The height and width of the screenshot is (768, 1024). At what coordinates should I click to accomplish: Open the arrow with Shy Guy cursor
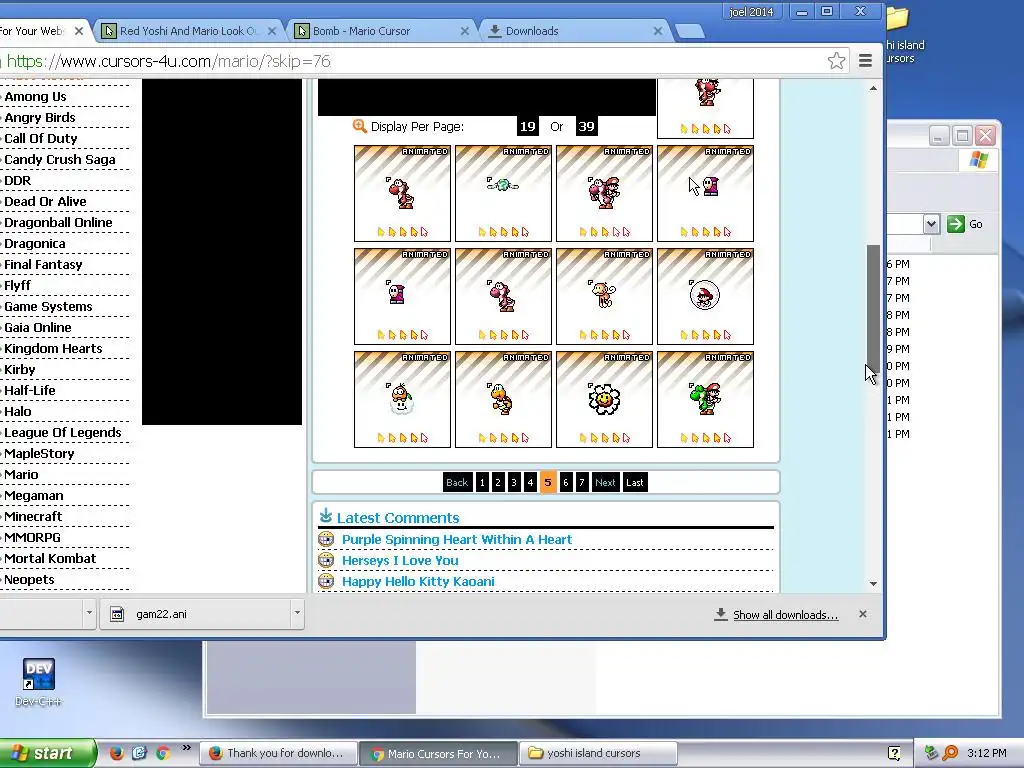(705, 193)
